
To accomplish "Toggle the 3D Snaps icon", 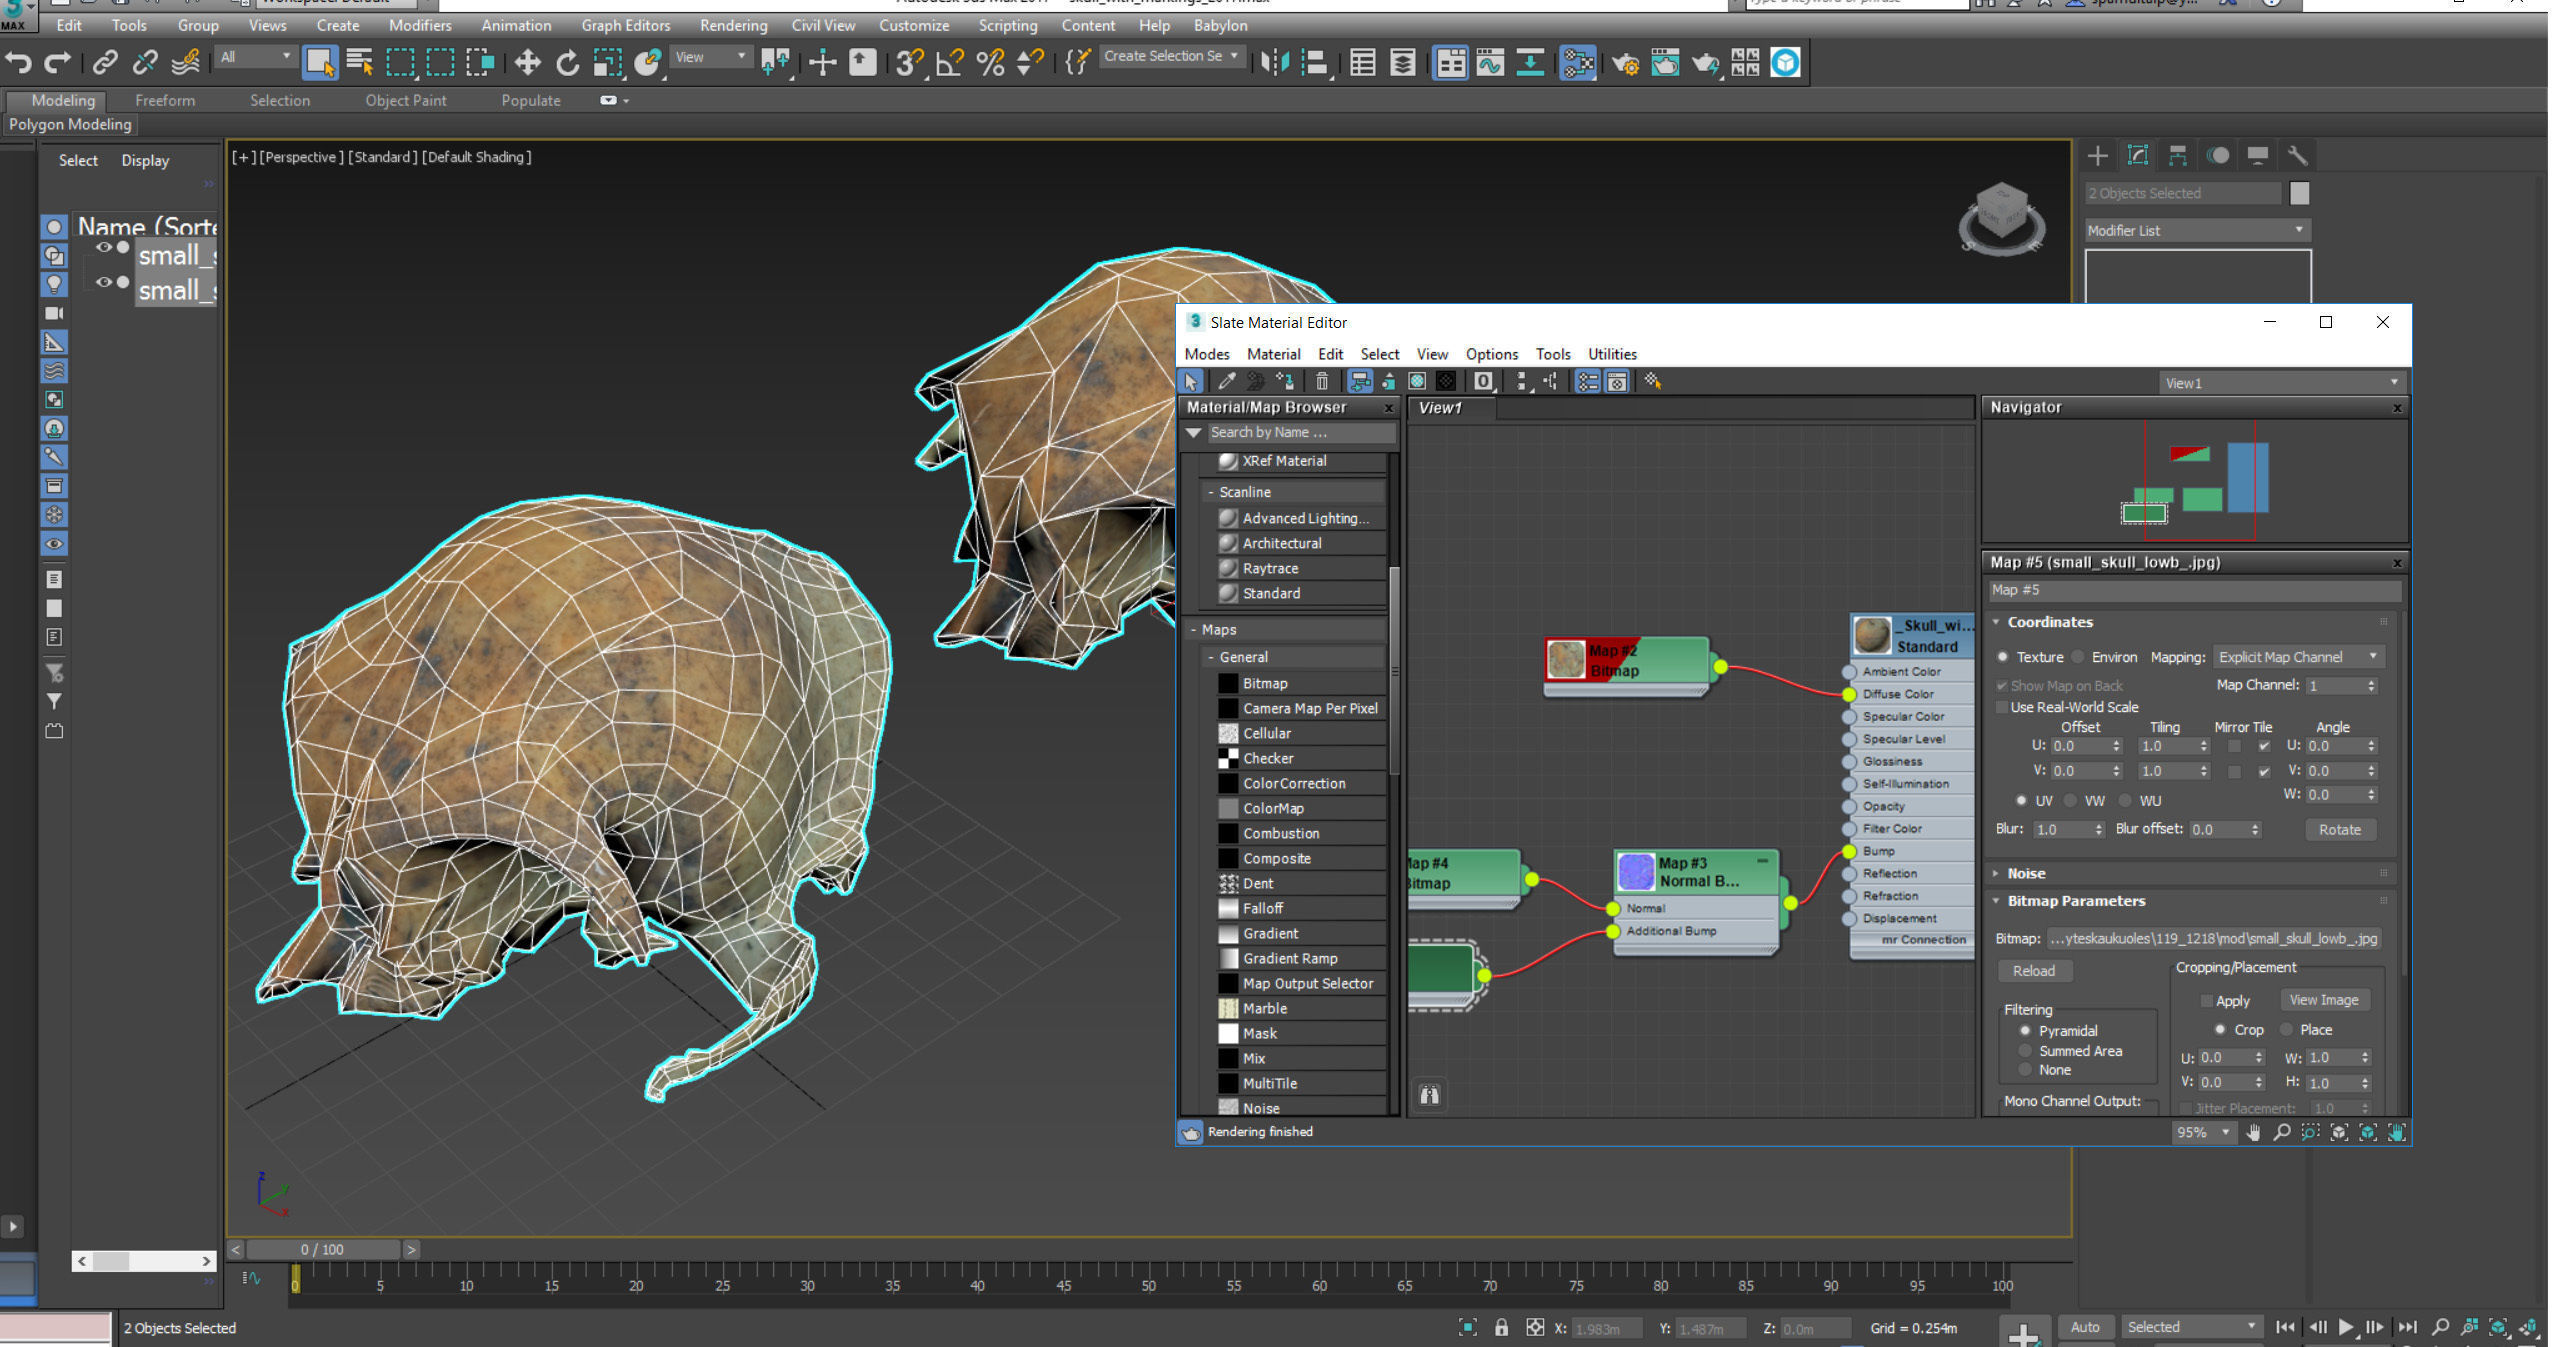I will (909, 63).
